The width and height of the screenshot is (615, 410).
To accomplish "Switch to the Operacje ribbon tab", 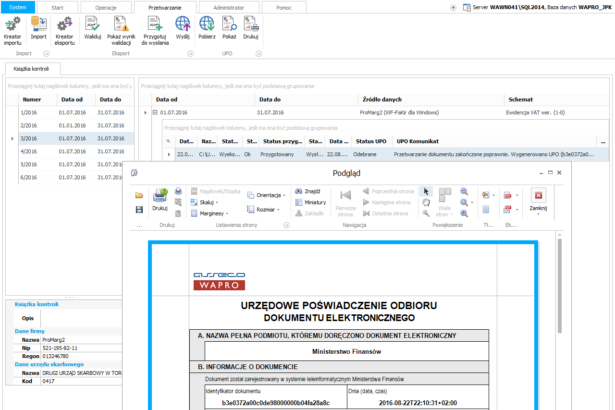I will (106, 7).
